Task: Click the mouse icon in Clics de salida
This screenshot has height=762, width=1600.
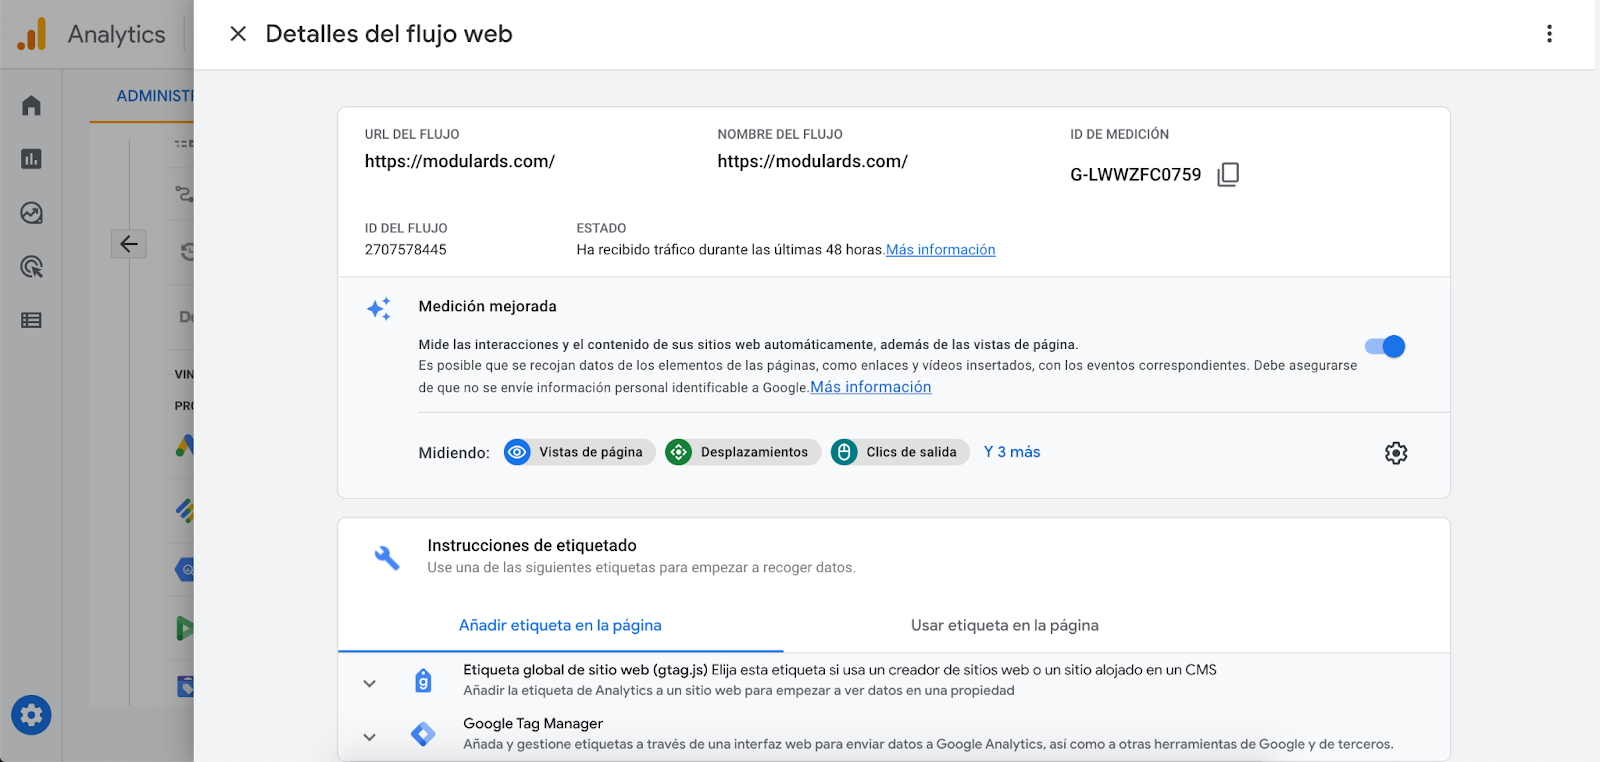Action: [x=844, y=452]
